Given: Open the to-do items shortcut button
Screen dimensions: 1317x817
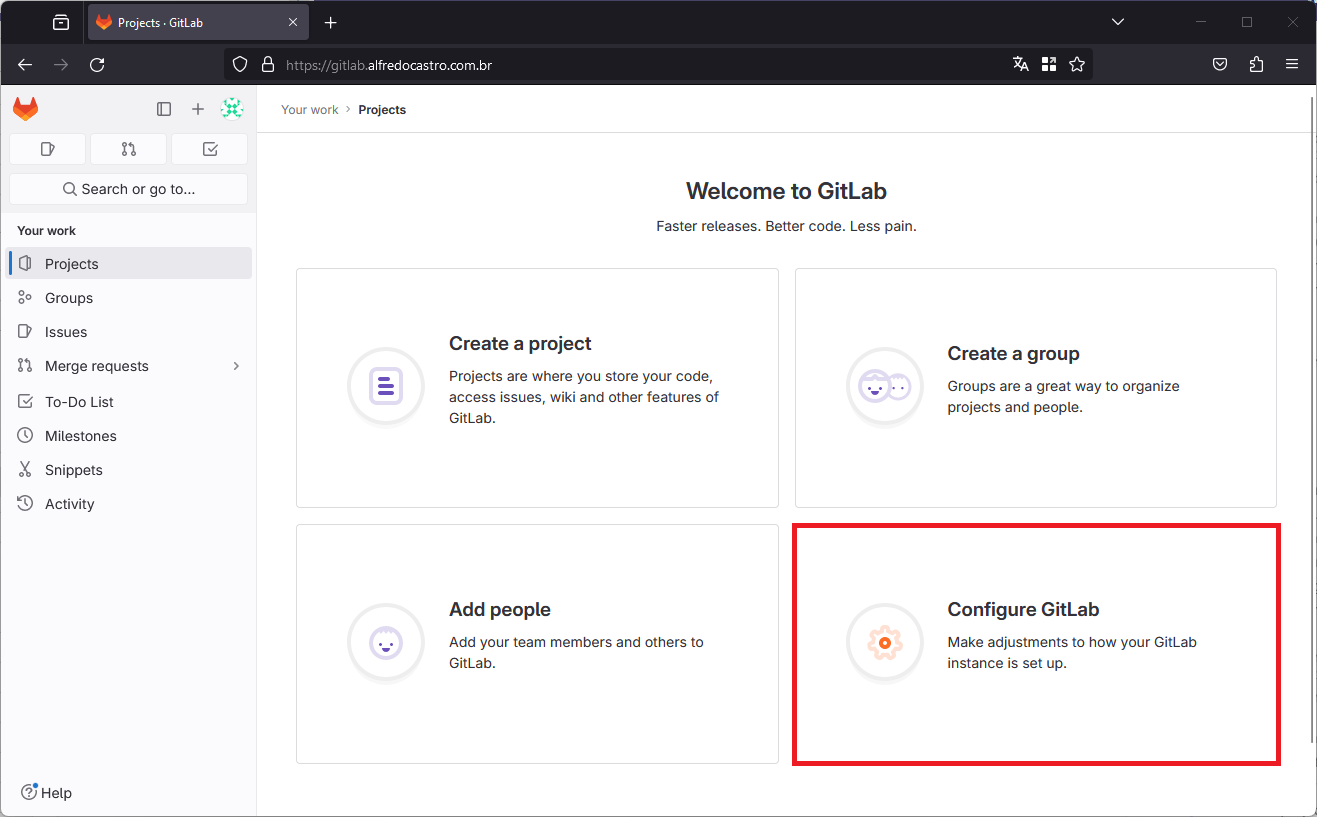Looking at the screenshot, I should pyautogui.click(x=210, y=149).
